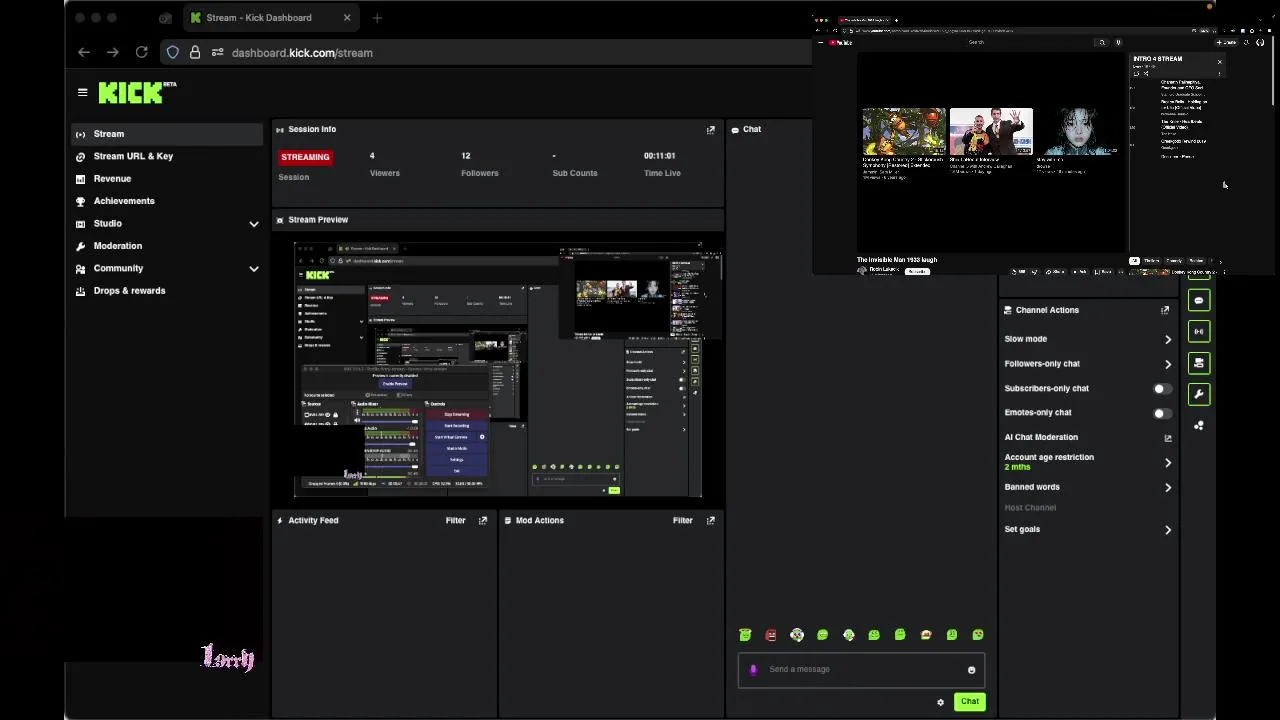Click the Create button in YouTube window
1280x720 pixels.
pyautogui.click(x=1226, y=42)
